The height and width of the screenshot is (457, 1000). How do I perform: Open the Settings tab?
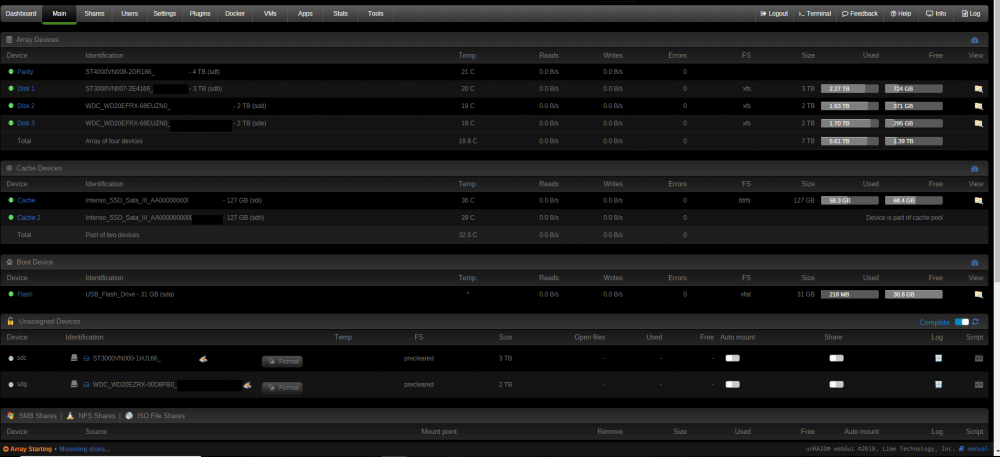(x=165, y=13)
